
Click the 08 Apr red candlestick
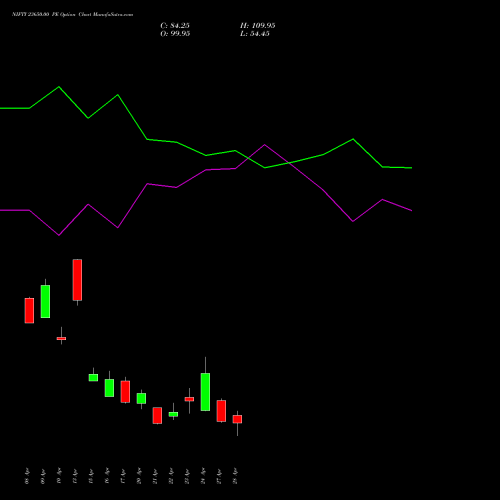coord(29,310)
